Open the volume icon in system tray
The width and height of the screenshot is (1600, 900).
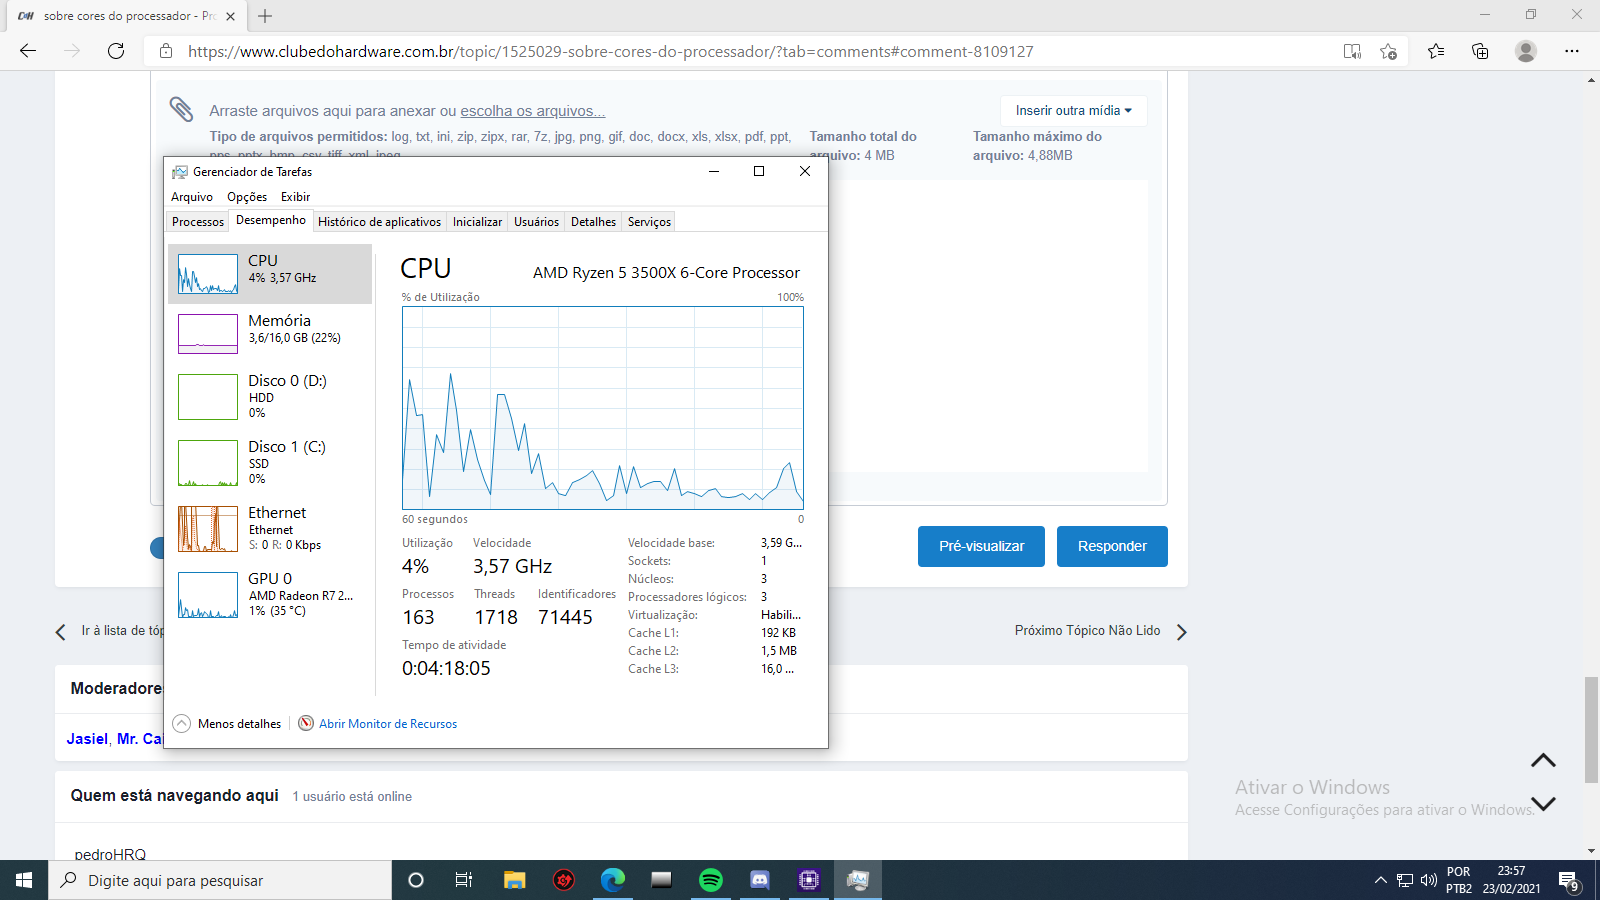[1429, 880]
